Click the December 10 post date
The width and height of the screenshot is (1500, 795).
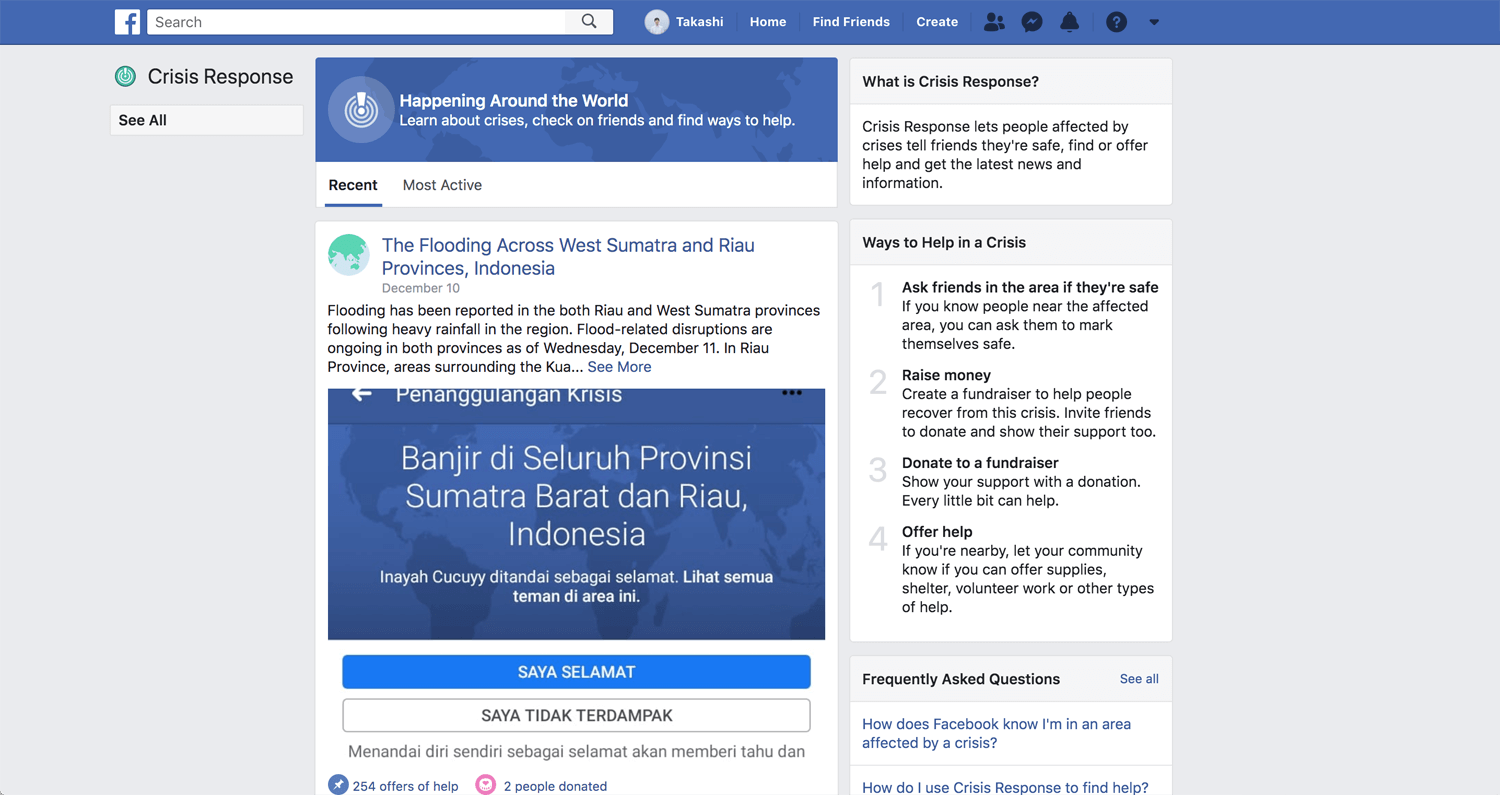point(421,288)
